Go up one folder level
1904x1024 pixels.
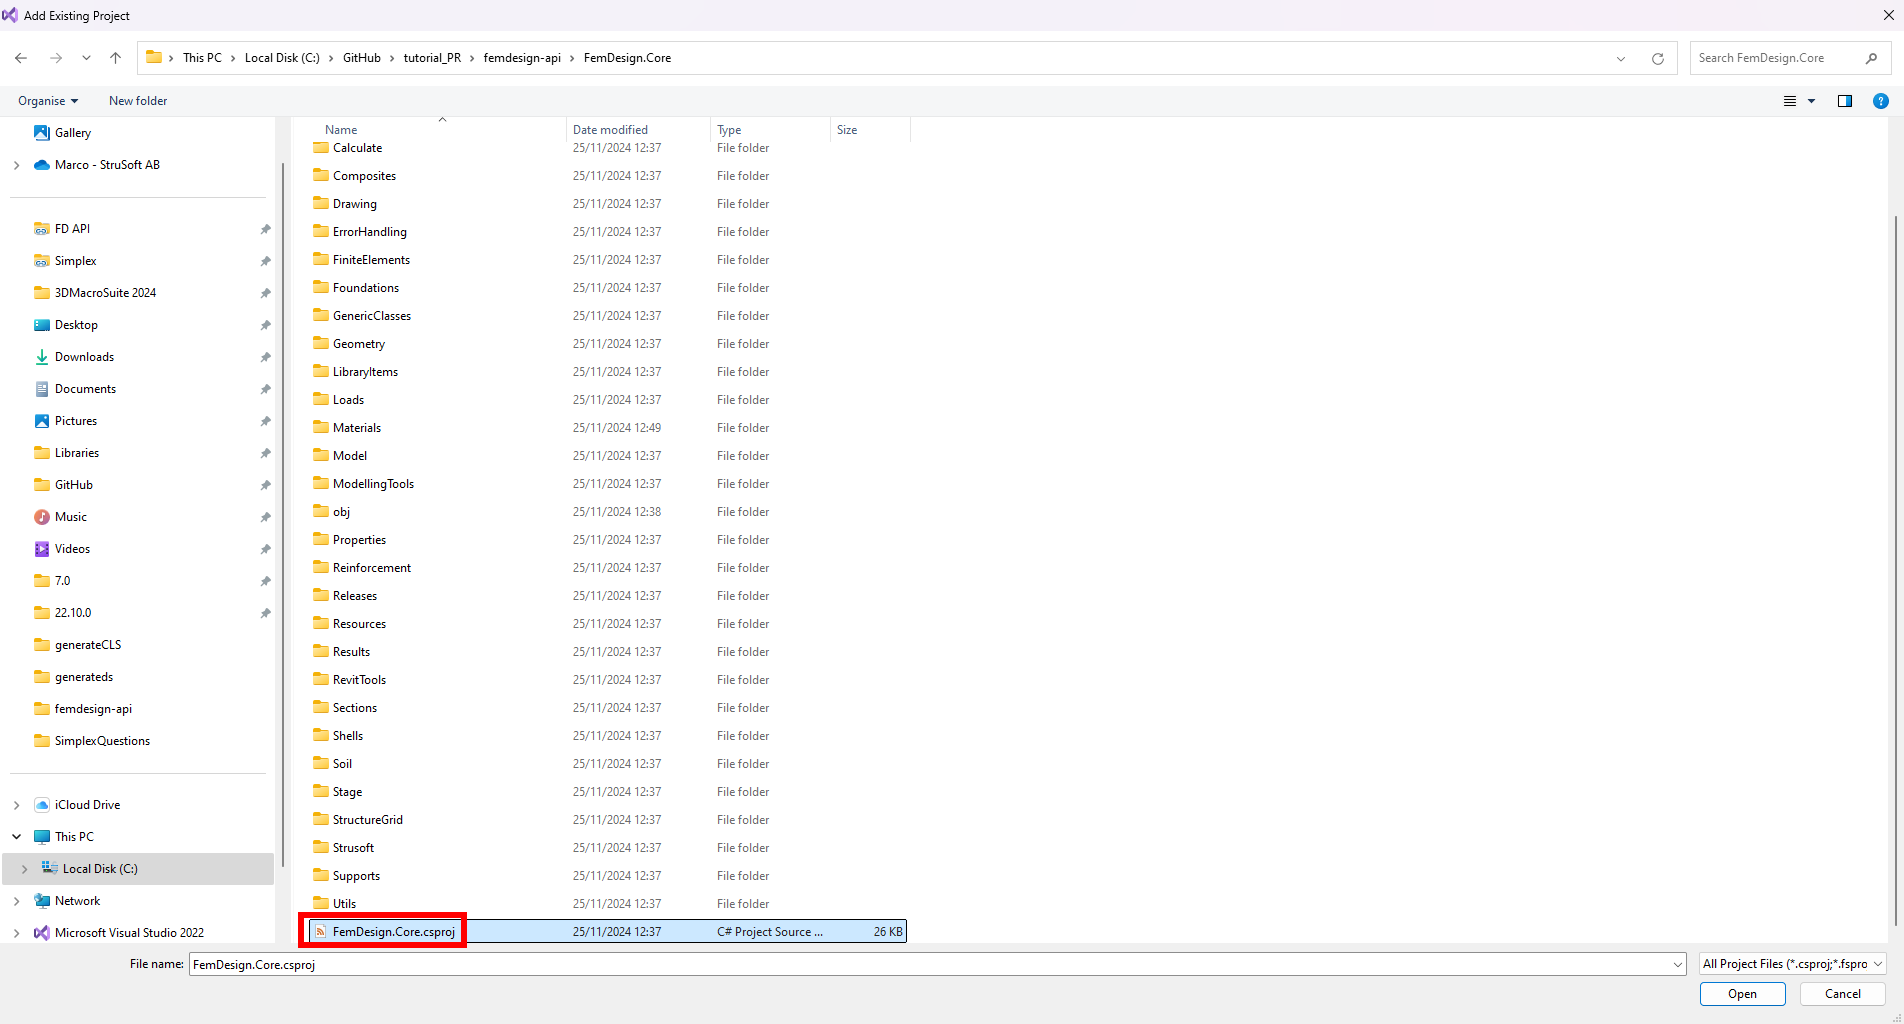click(116, 58)
